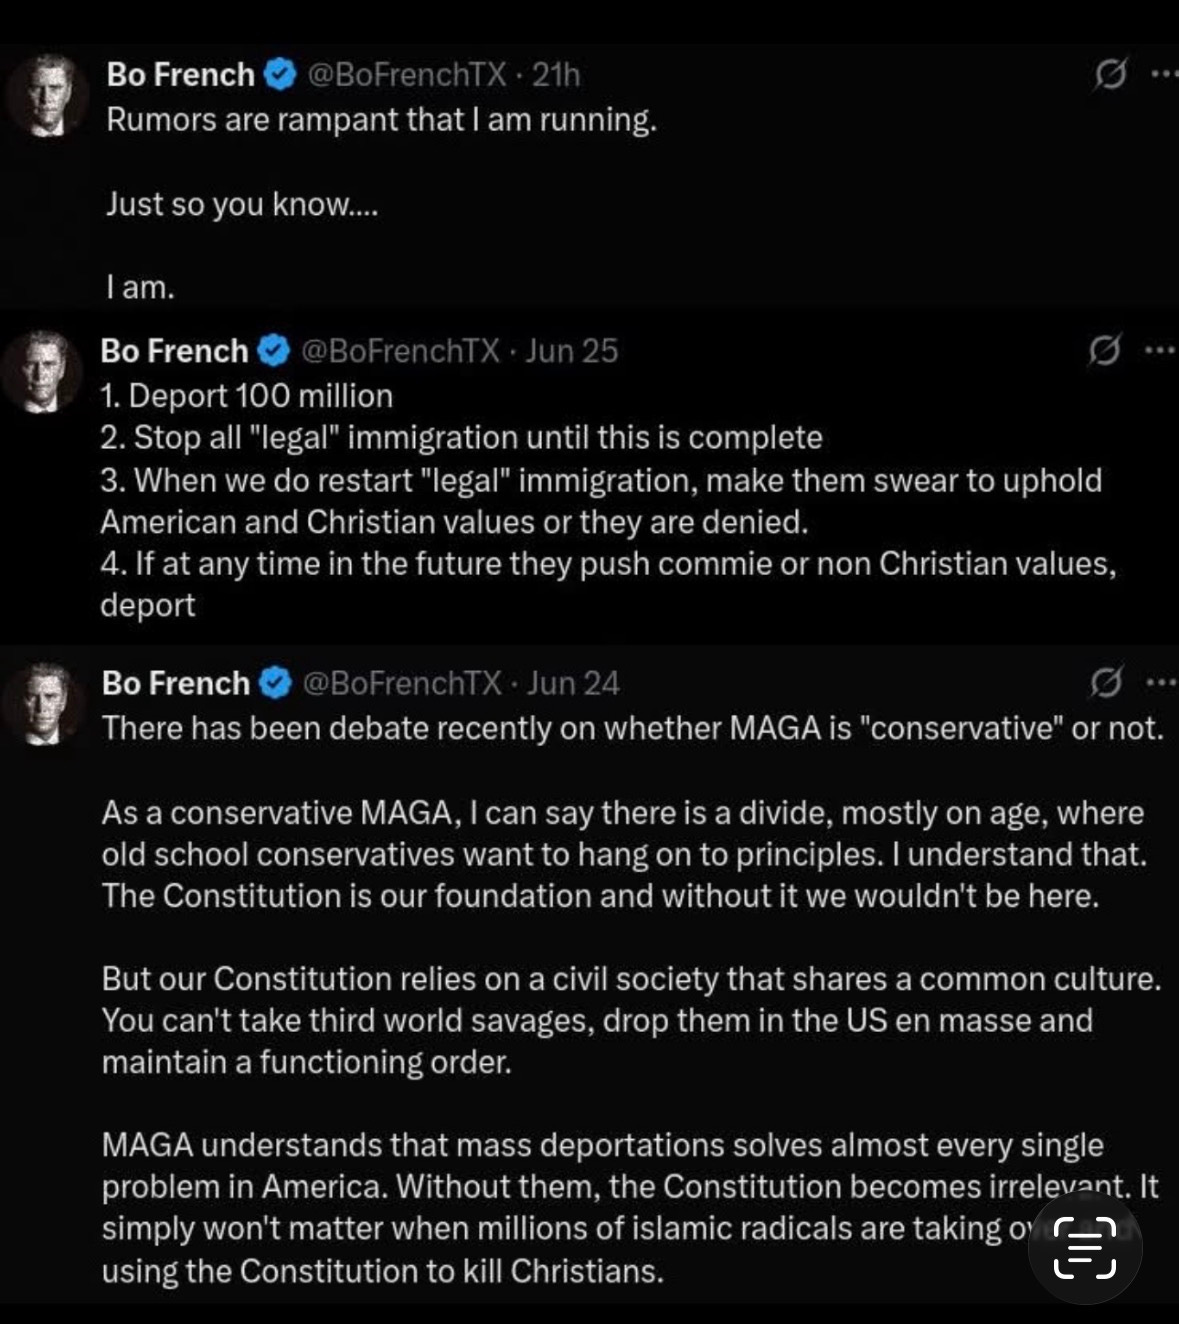
Task: Click the verified badge on the Jun 25 tweet
Action: [274, 351]
